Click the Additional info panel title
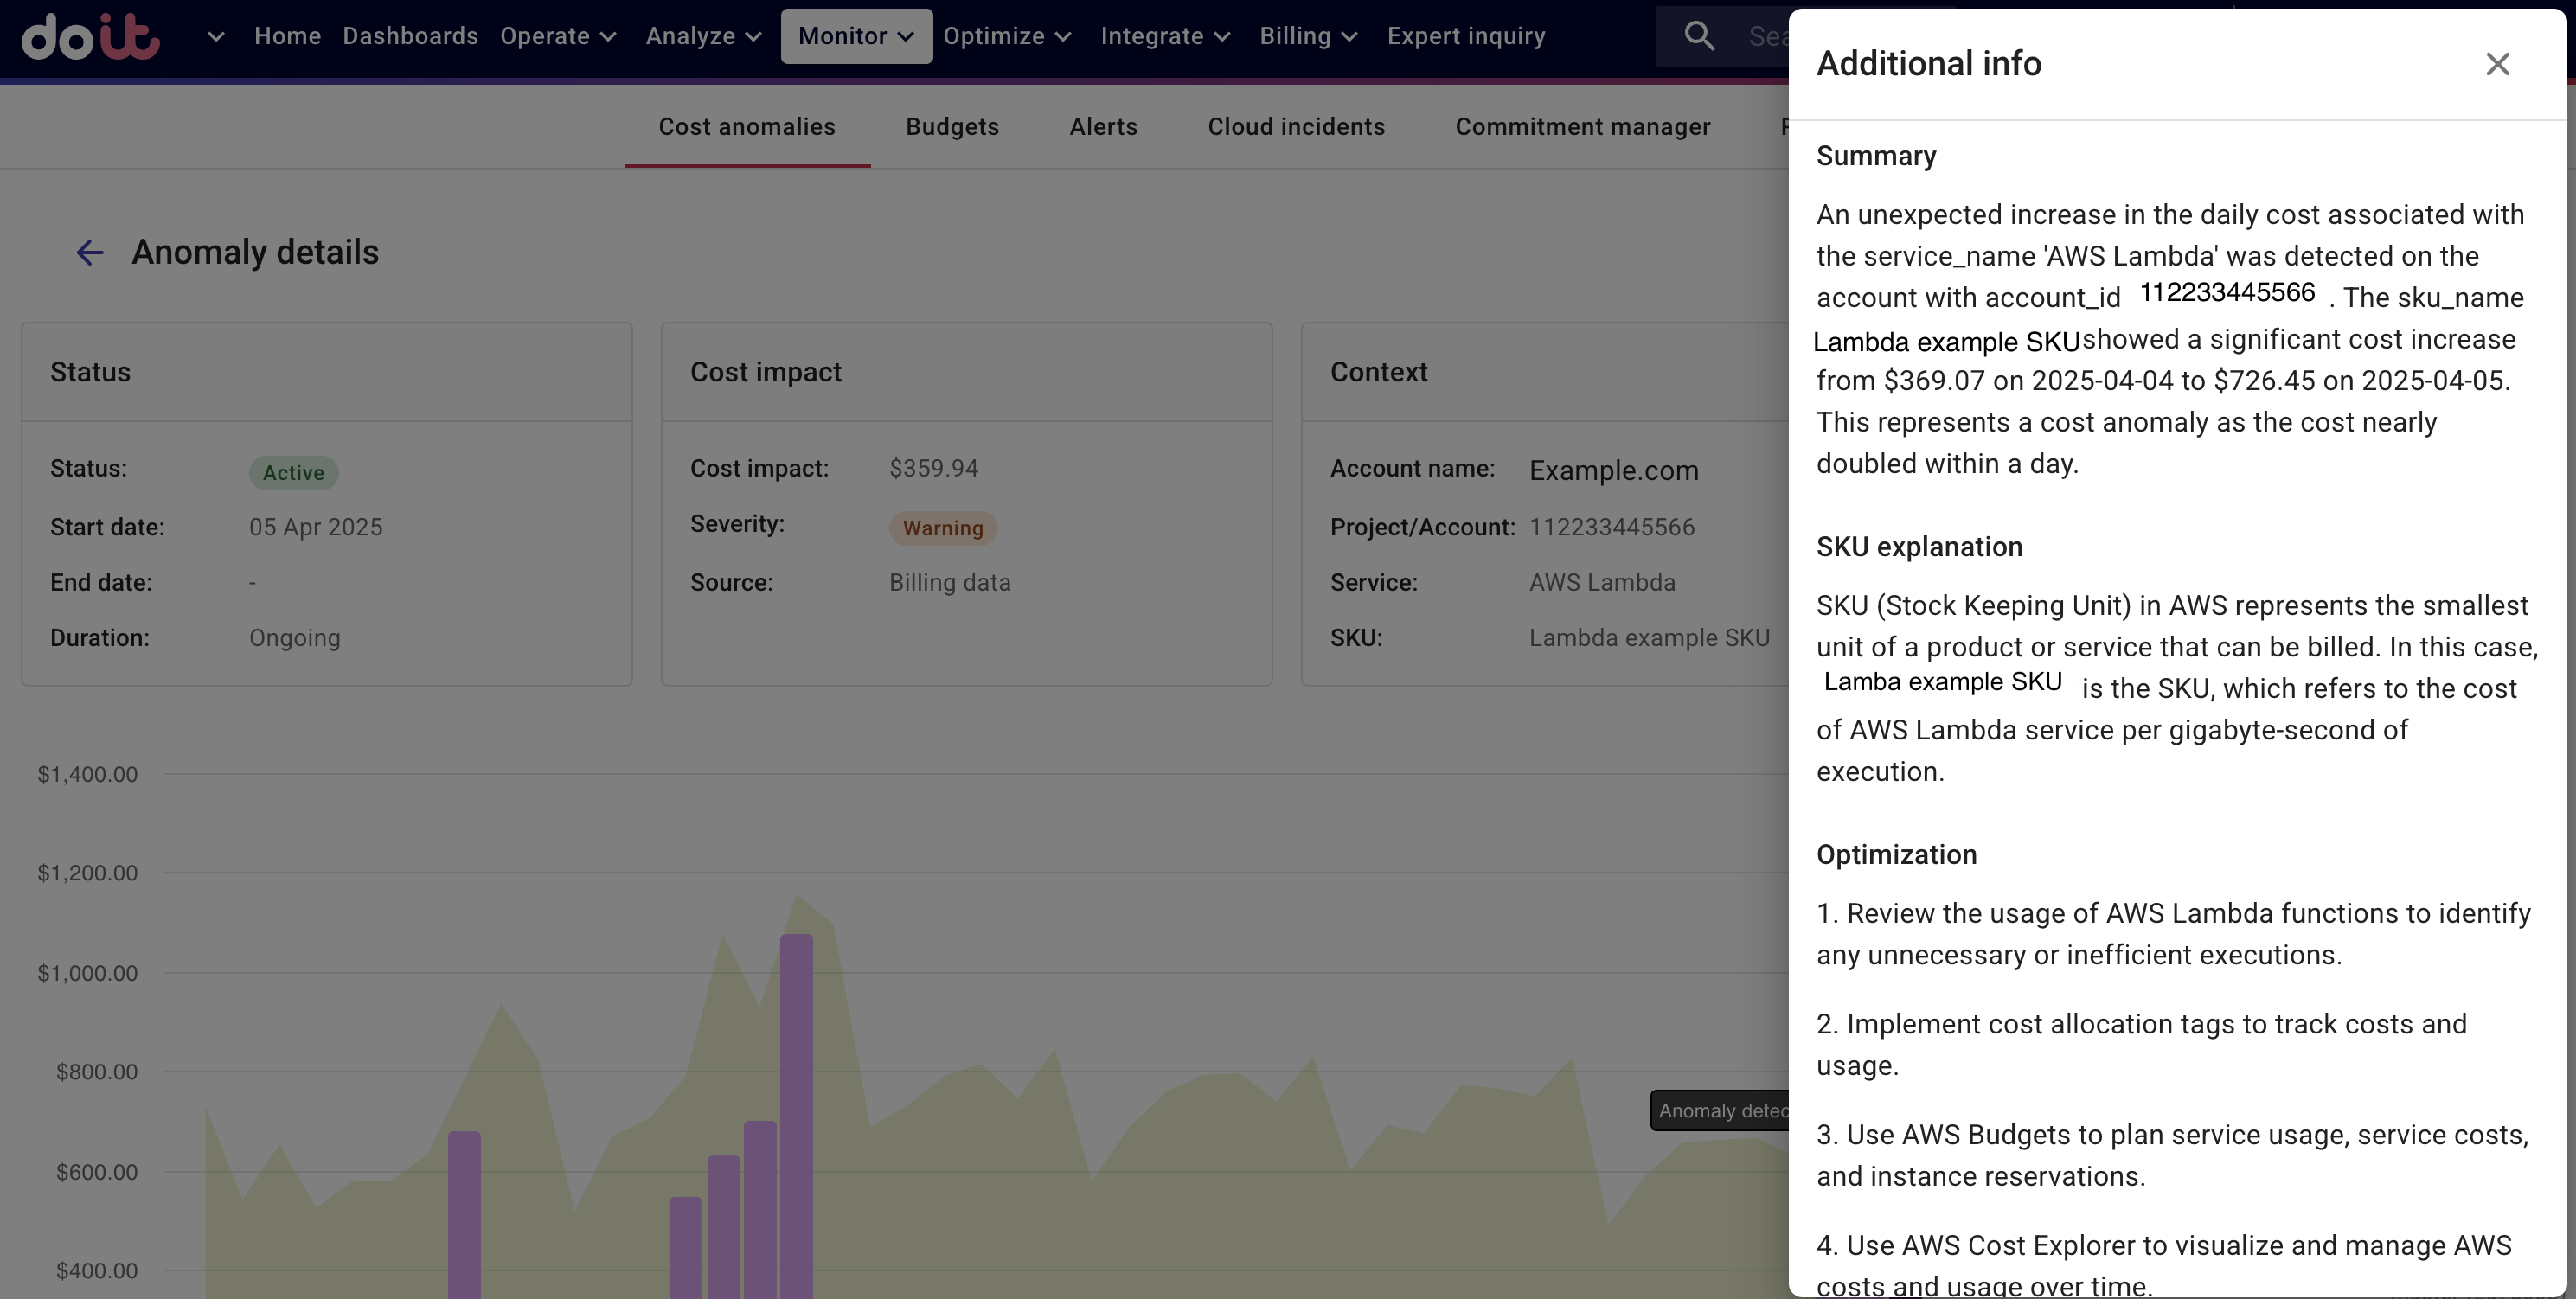The height and width of the screenshot is (1299, 2576). point(1928,64)
